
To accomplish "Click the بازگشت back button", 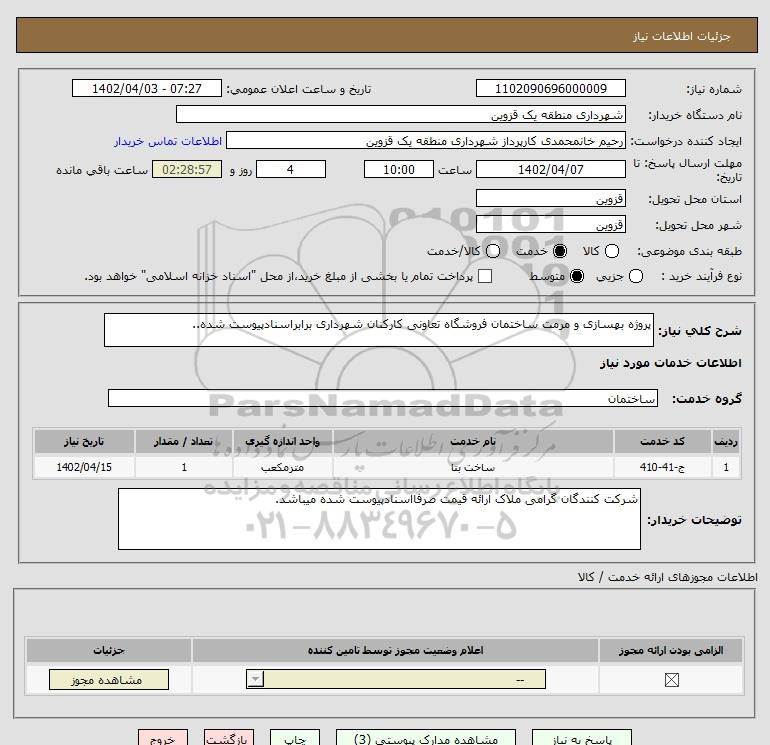I will pos(229,738).
